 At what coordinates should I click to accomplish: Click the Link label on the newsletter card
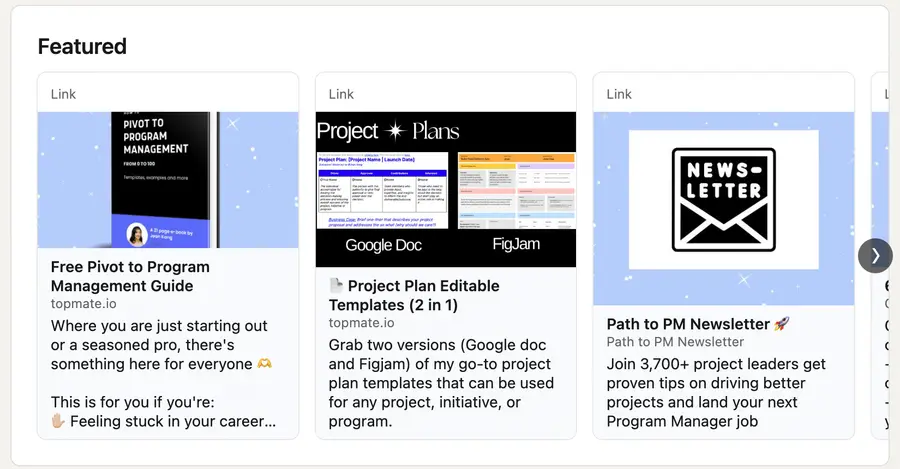click(x=619, y=94)
